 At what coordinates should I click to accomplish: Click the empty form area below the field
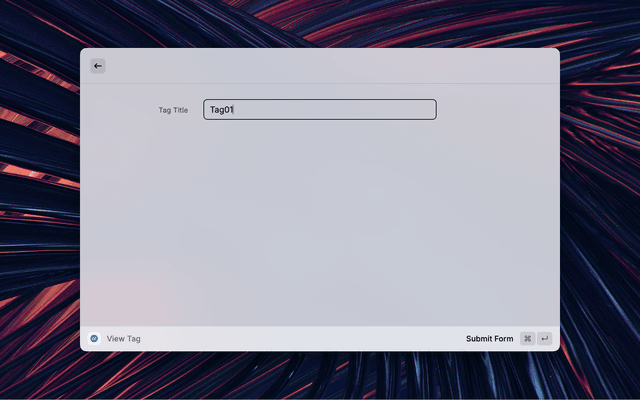point(320,220)
